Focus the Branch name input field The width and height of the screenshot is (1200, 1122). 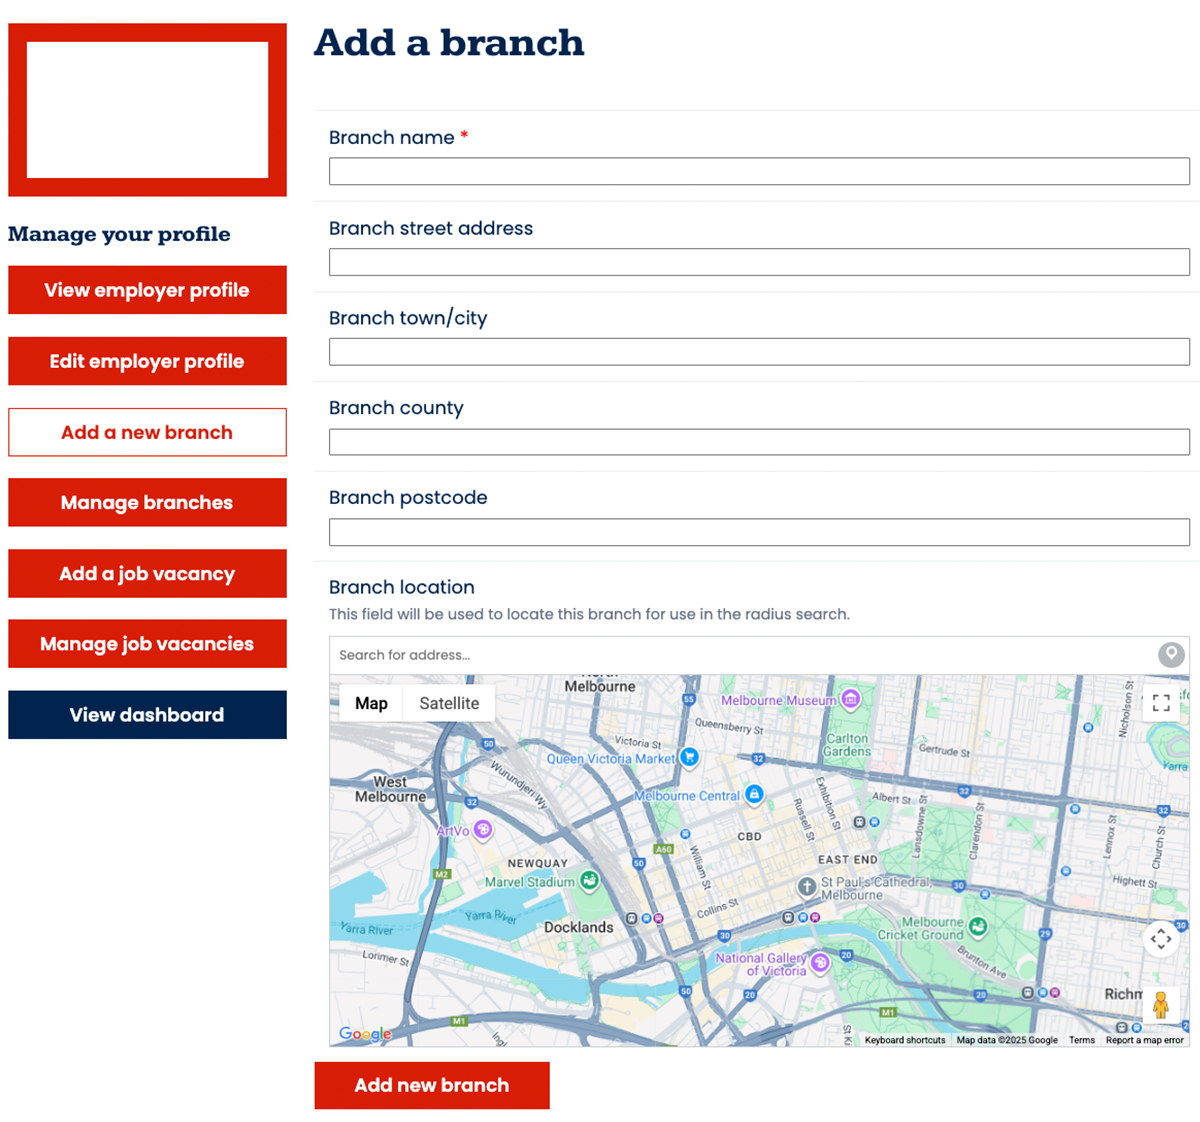pos(758,171)
